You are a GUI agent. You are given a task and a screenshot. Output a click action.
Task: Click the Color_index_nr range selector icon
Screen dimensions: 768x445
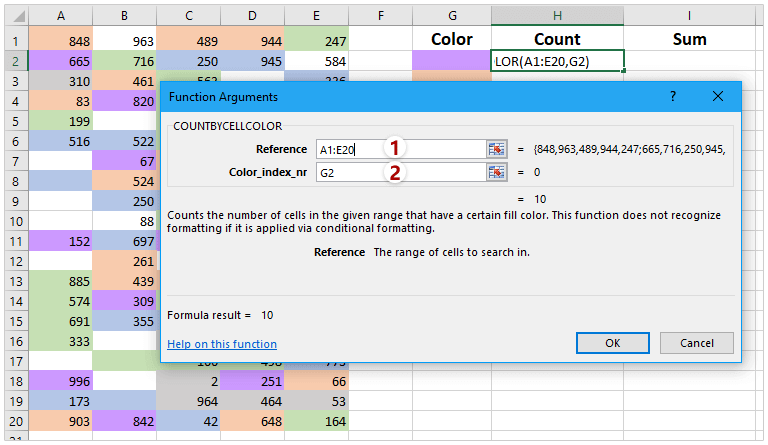click(x=497, y=172)
